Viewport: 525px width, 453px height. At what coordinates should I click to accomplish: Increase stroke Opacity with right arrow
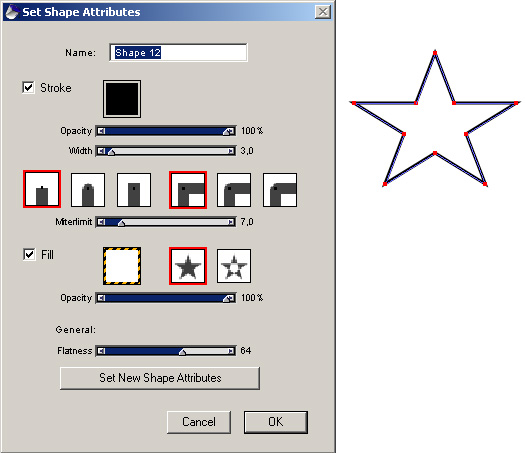(x=231, y=131)
